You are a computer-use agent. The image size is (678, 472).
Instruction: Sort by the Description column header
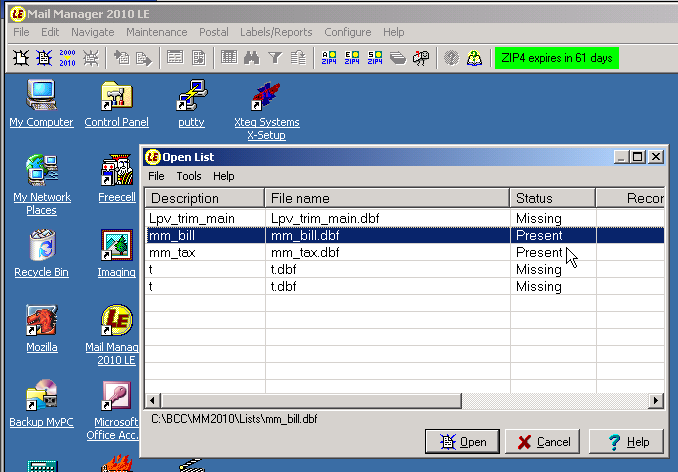pos(205,198)
